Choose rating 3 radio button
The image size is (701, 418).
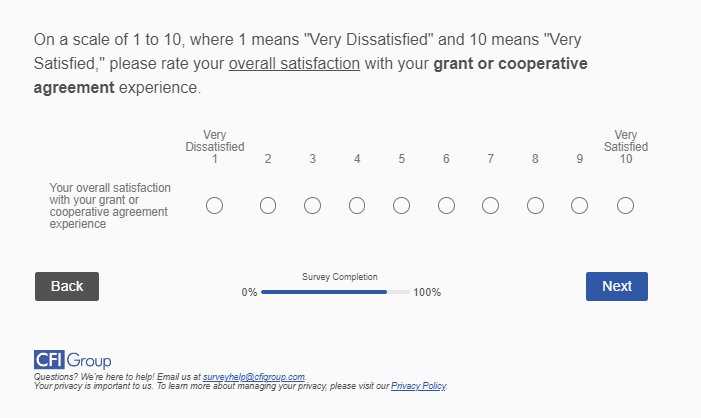(x=312, y=206)
